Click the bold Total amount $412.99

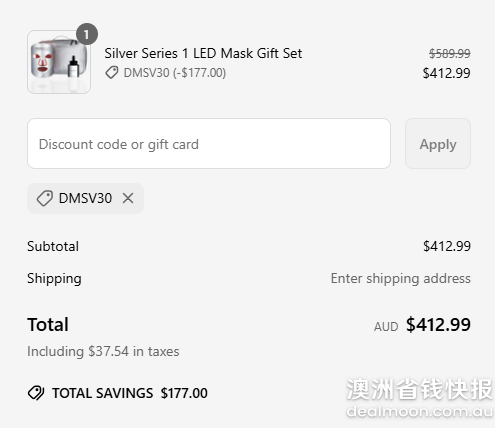click(x=438, y=324)
